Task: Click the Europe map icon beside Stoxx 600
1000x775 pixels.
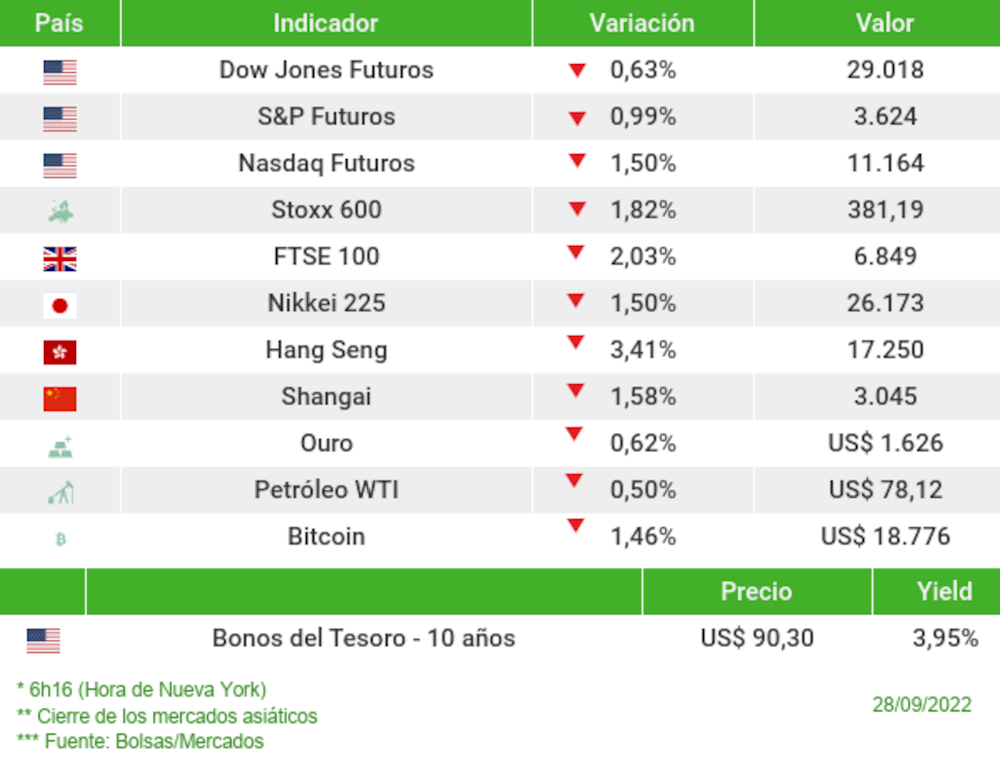Action: (60, 211)
